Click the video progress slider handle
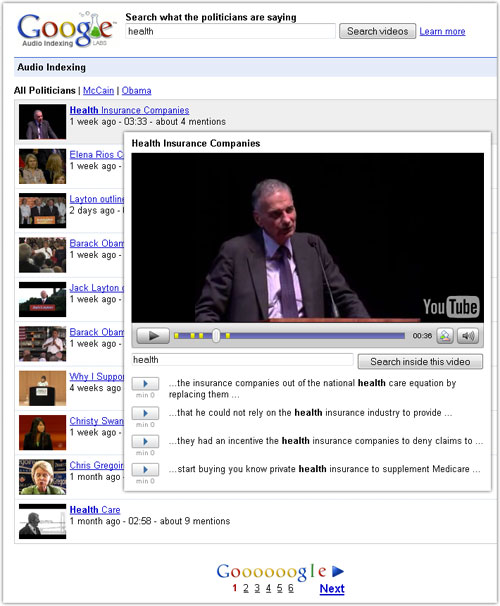Screen dimensions: 500x606 (216, 336)
